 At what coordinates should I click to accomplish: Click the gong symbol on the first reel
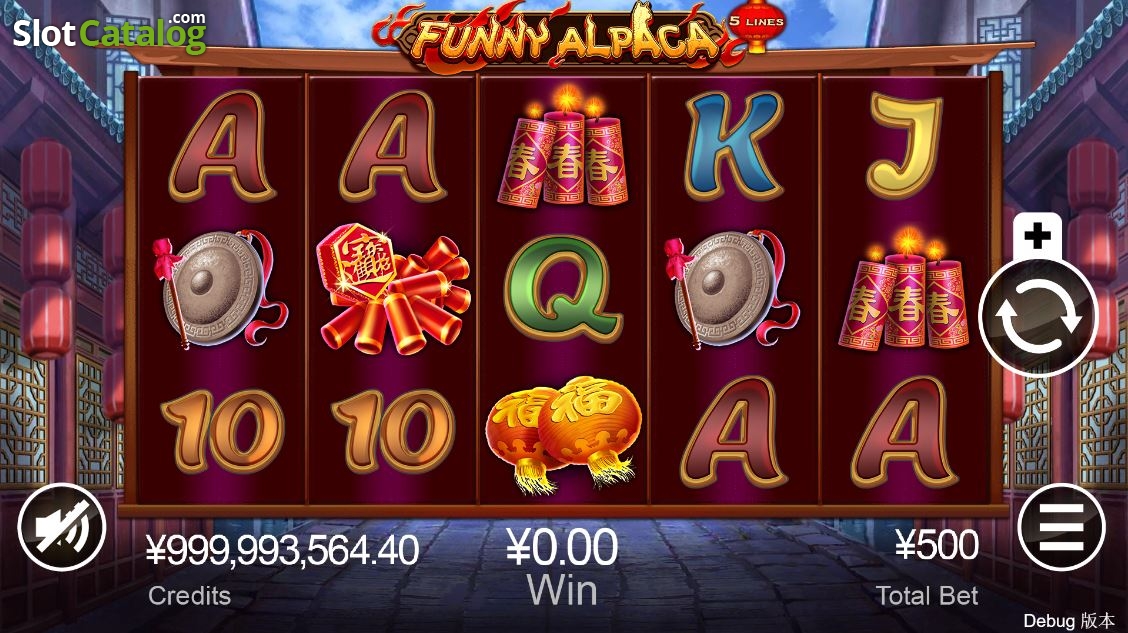point(219,289)
